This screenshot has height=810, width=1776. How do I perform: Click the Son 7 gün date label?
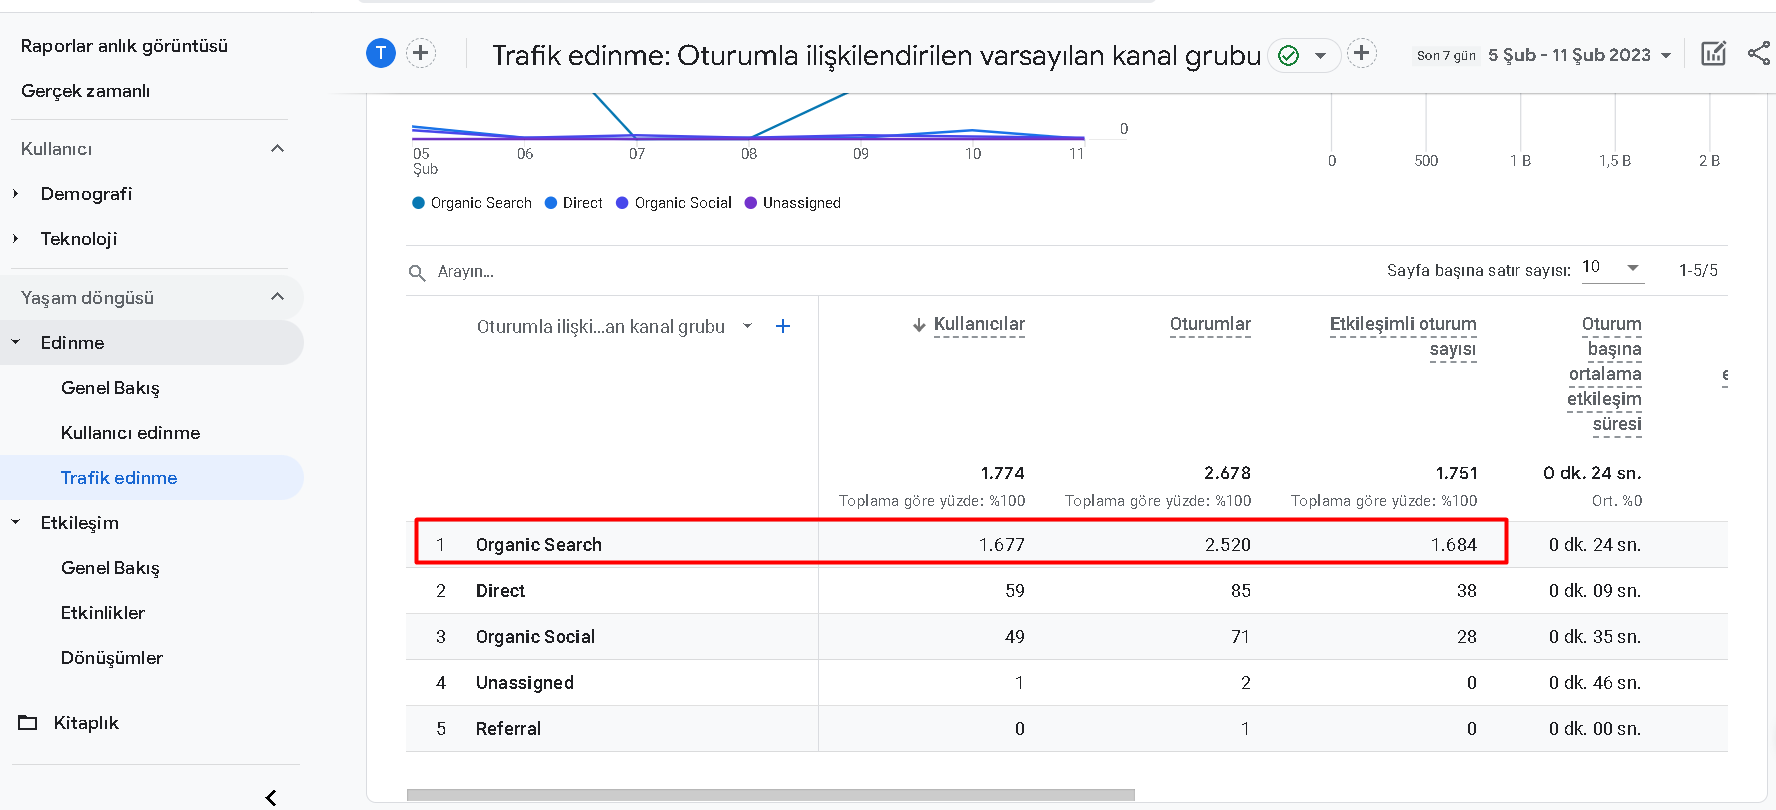[1446, 56]
